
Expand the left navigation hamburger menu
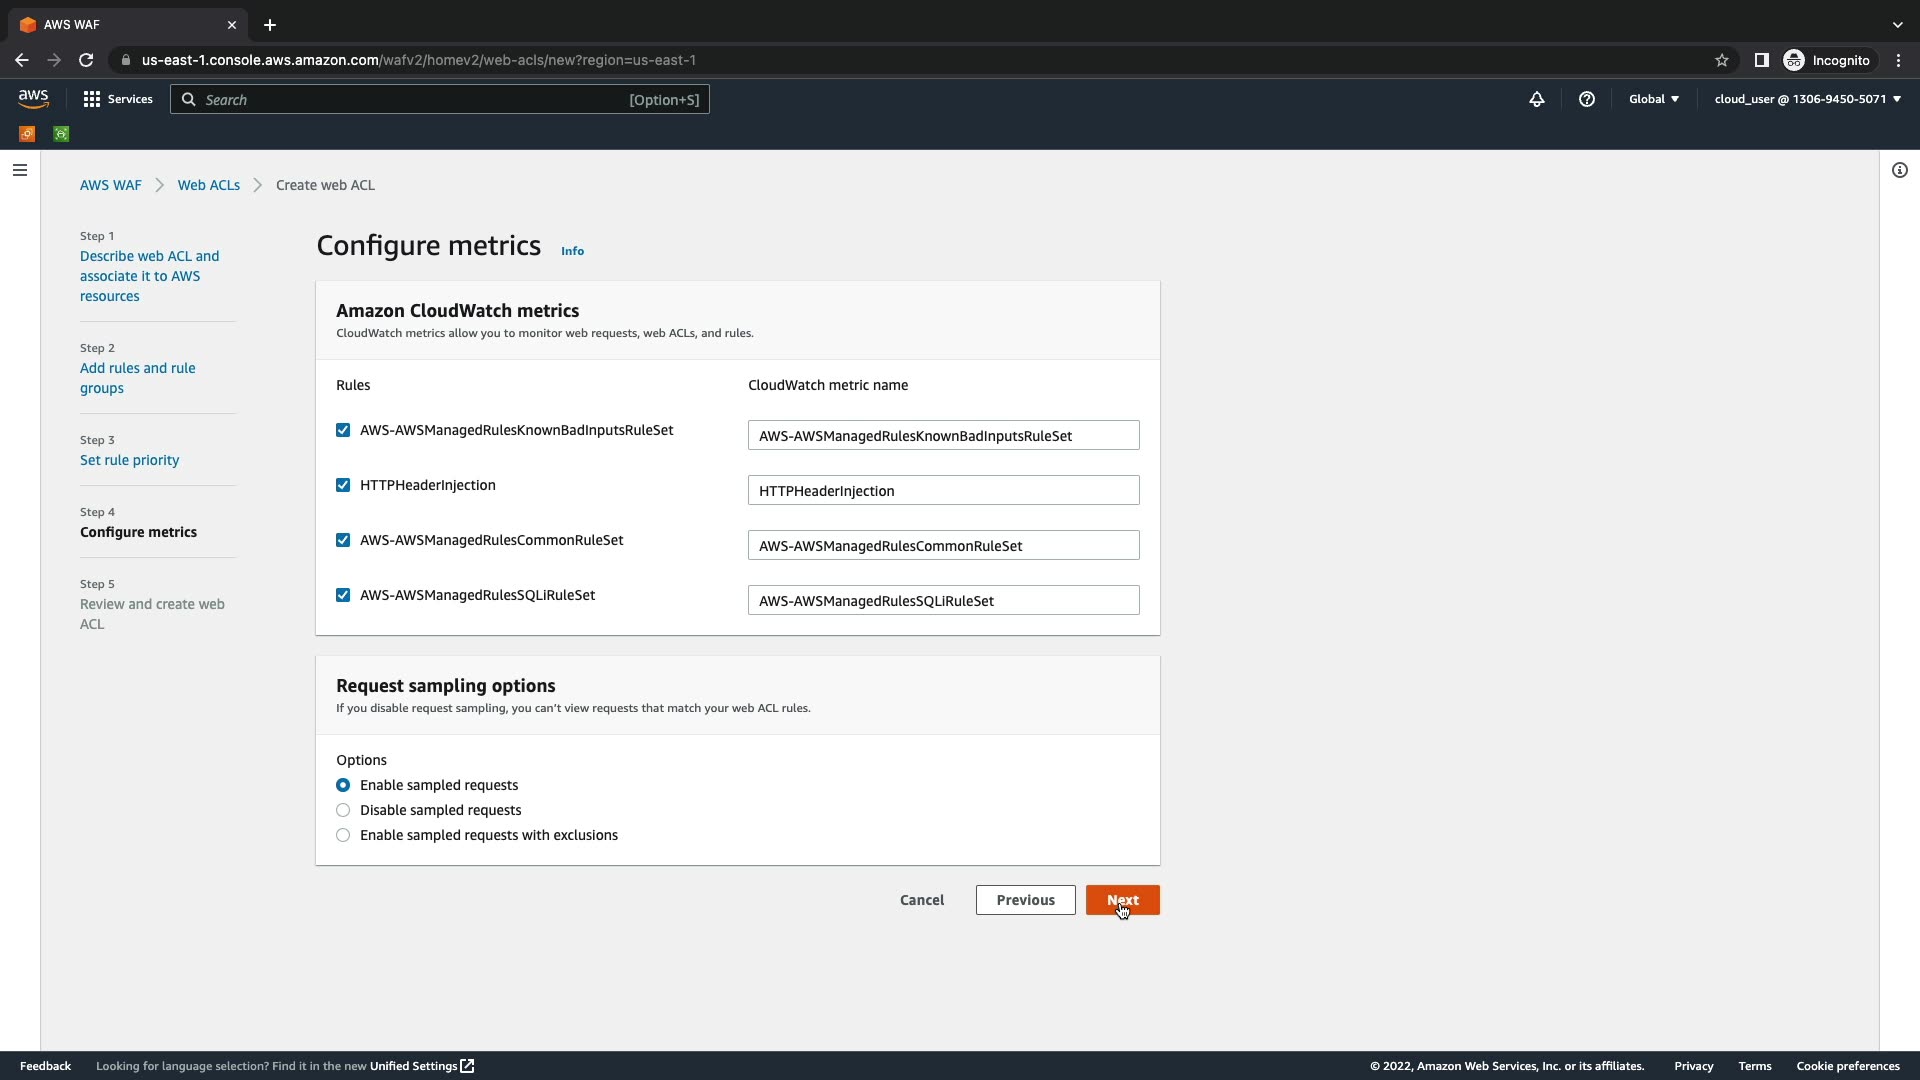[19, 170]
